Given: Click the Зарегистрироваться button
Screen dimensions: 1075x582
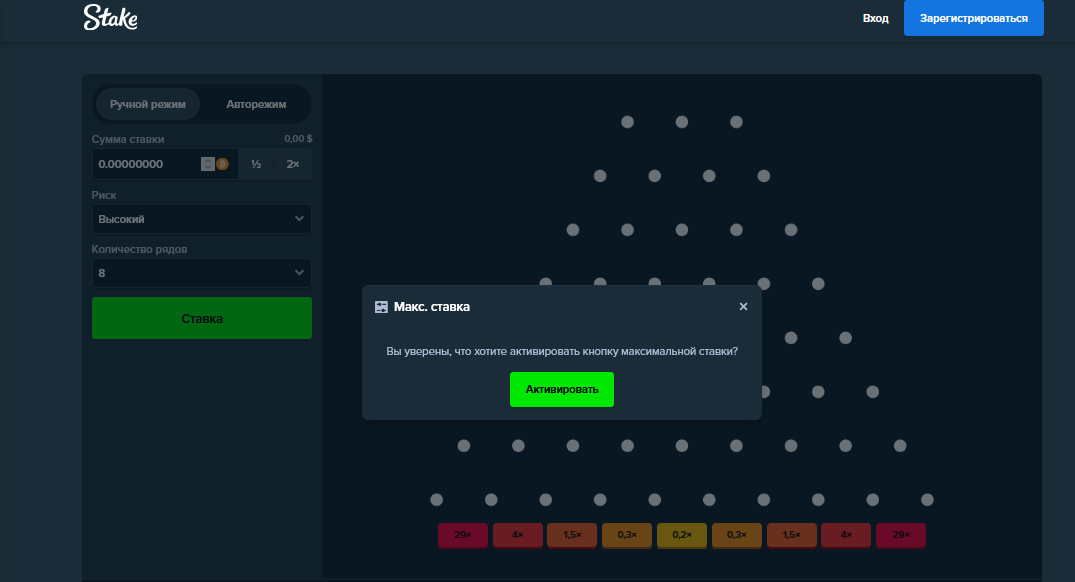Looking at the screenshot, I should 973,18.
